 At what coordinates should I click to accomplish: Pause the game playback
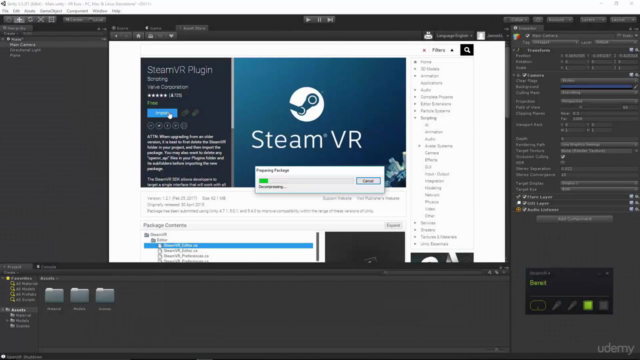(x=319, y=20)
